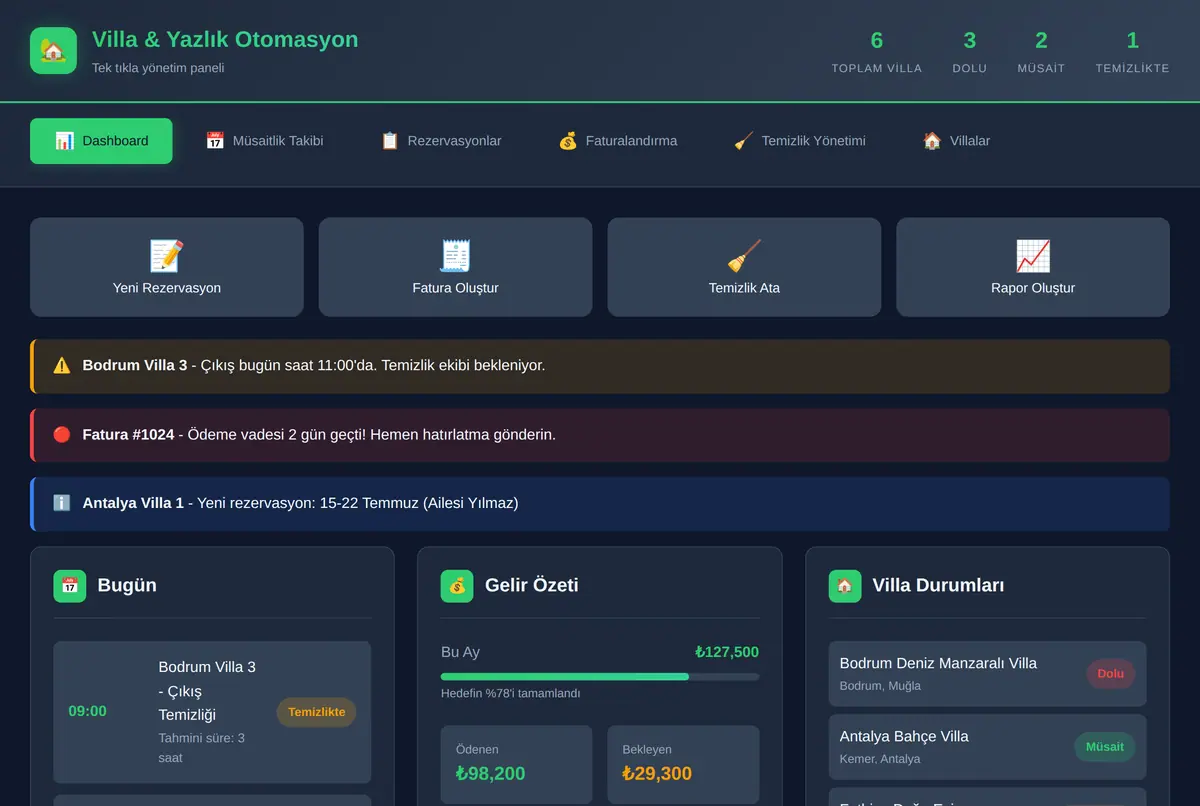Viewport: 1200px width, 806px height.
Task: Click the chart icon above Rapor Oluştur
Action: click(x=1033, y=256)
